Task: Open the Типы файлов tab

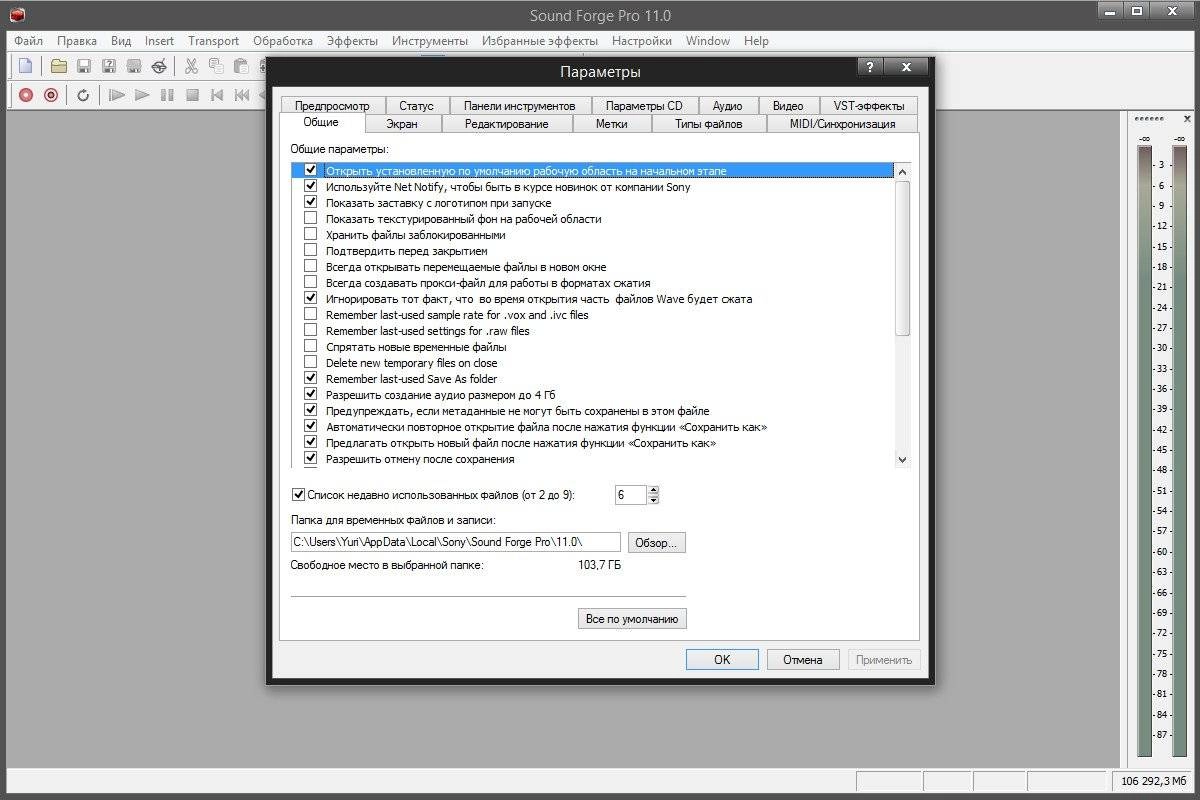Action: pos(709,124)
